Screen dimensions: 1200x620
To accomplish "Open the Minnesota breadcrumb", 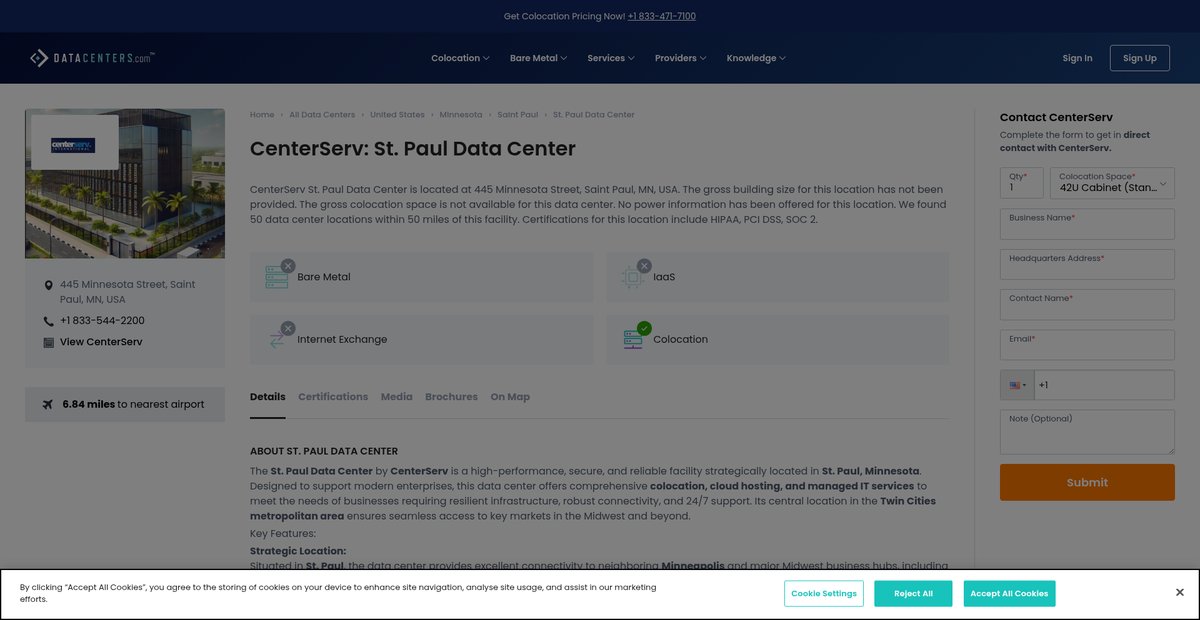I will click(x=461, y=115).
